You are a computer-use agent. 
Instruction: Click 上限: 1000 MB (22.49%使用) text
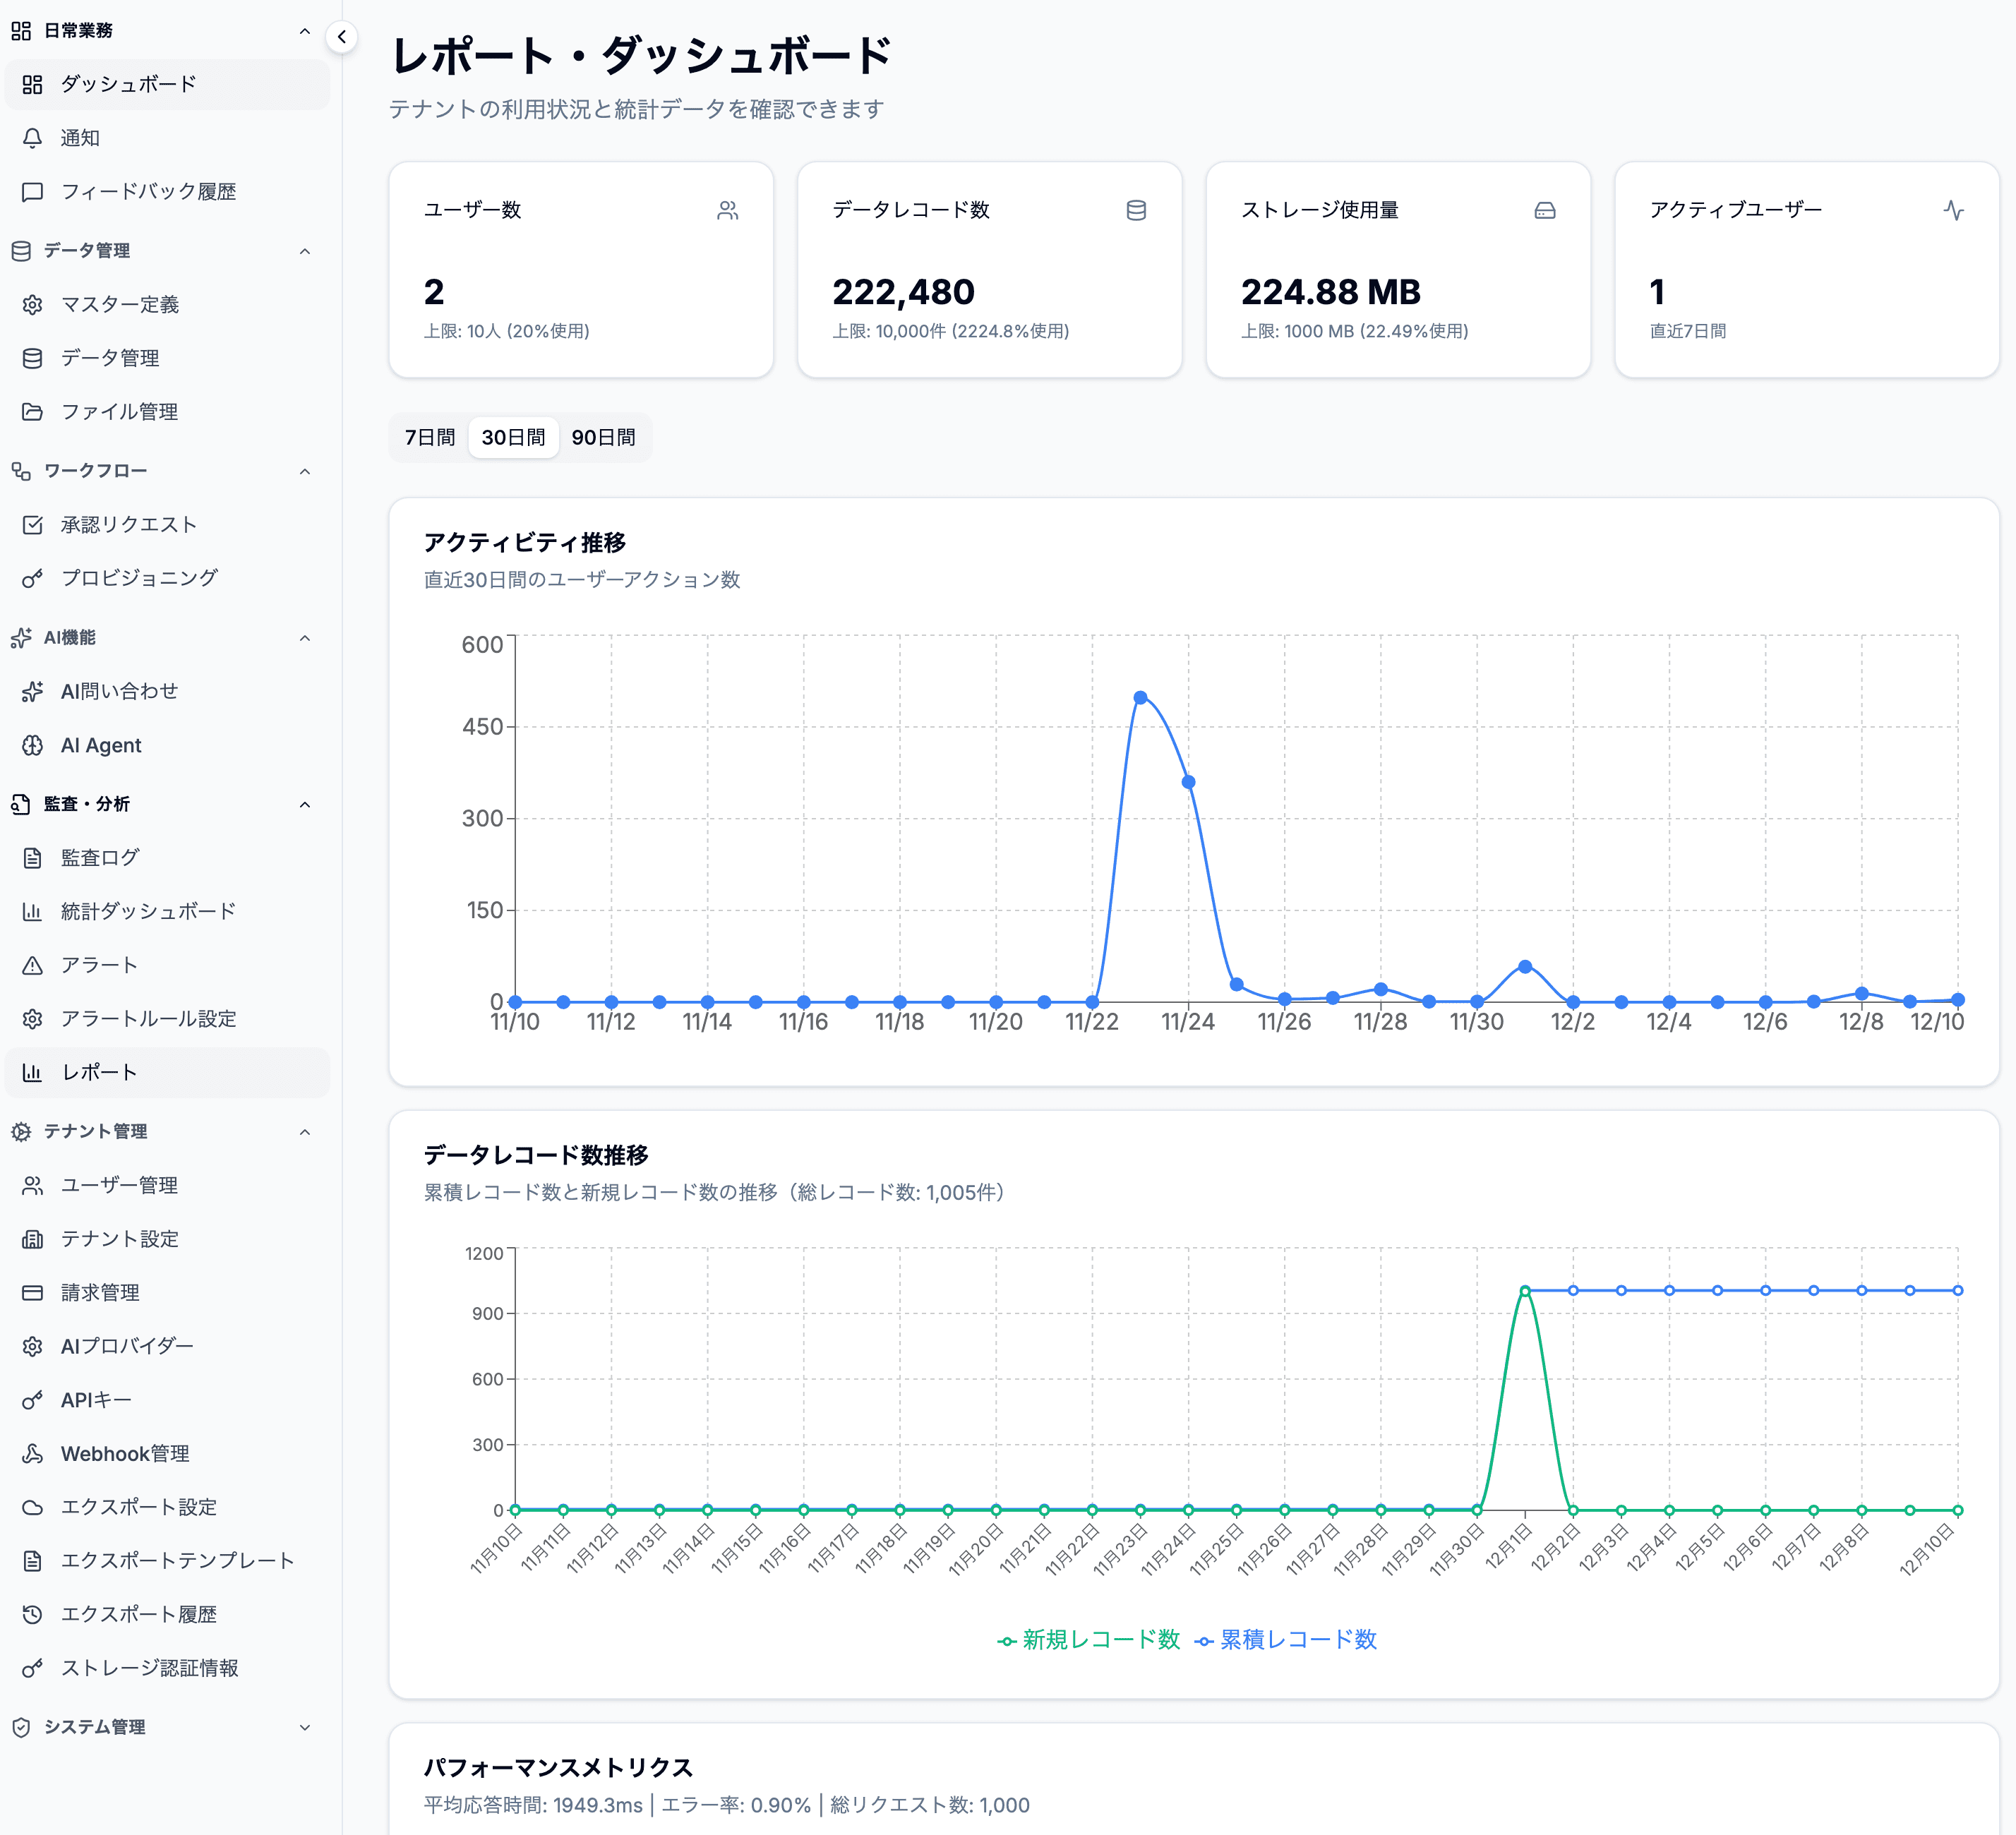pyautogui.click(x=1355, y=331)
